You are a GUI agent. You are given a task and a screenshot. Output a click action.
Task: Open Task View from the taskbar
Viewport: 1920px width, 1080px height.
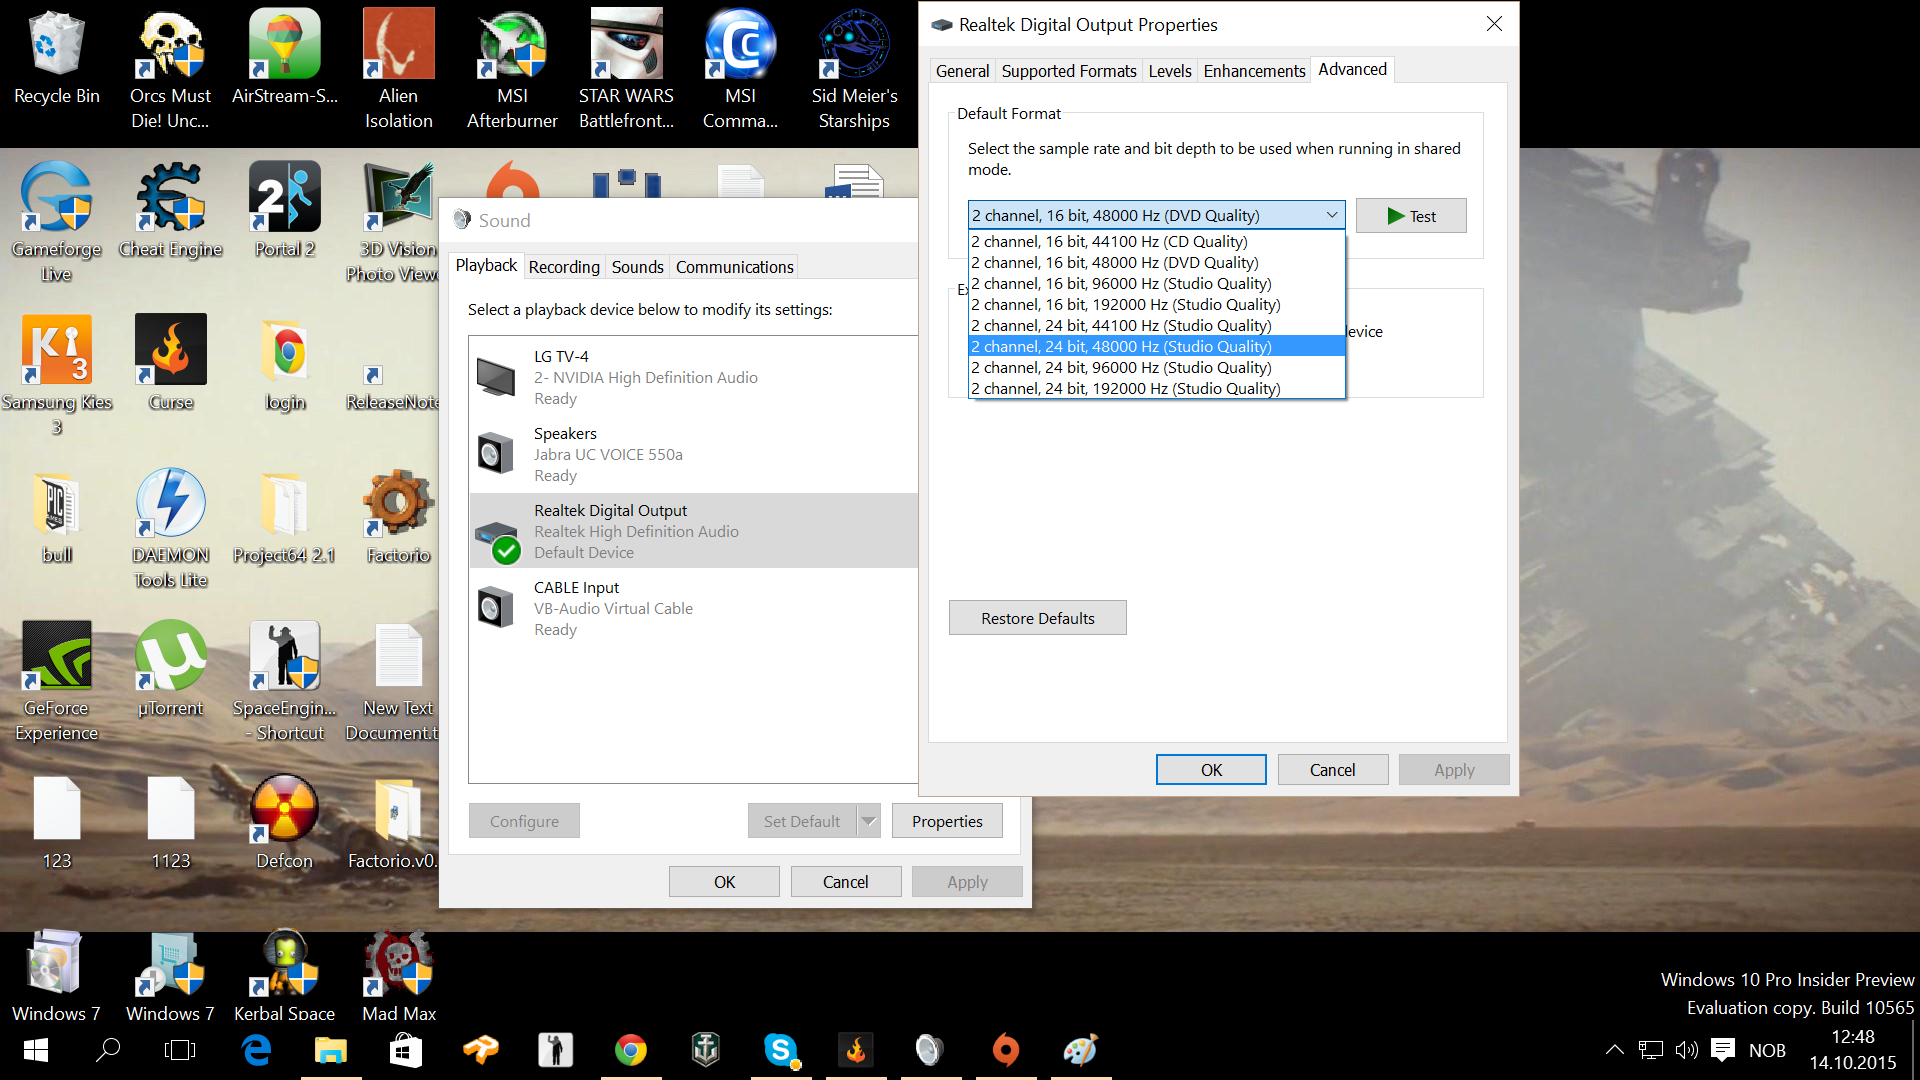coord(180,1050)
